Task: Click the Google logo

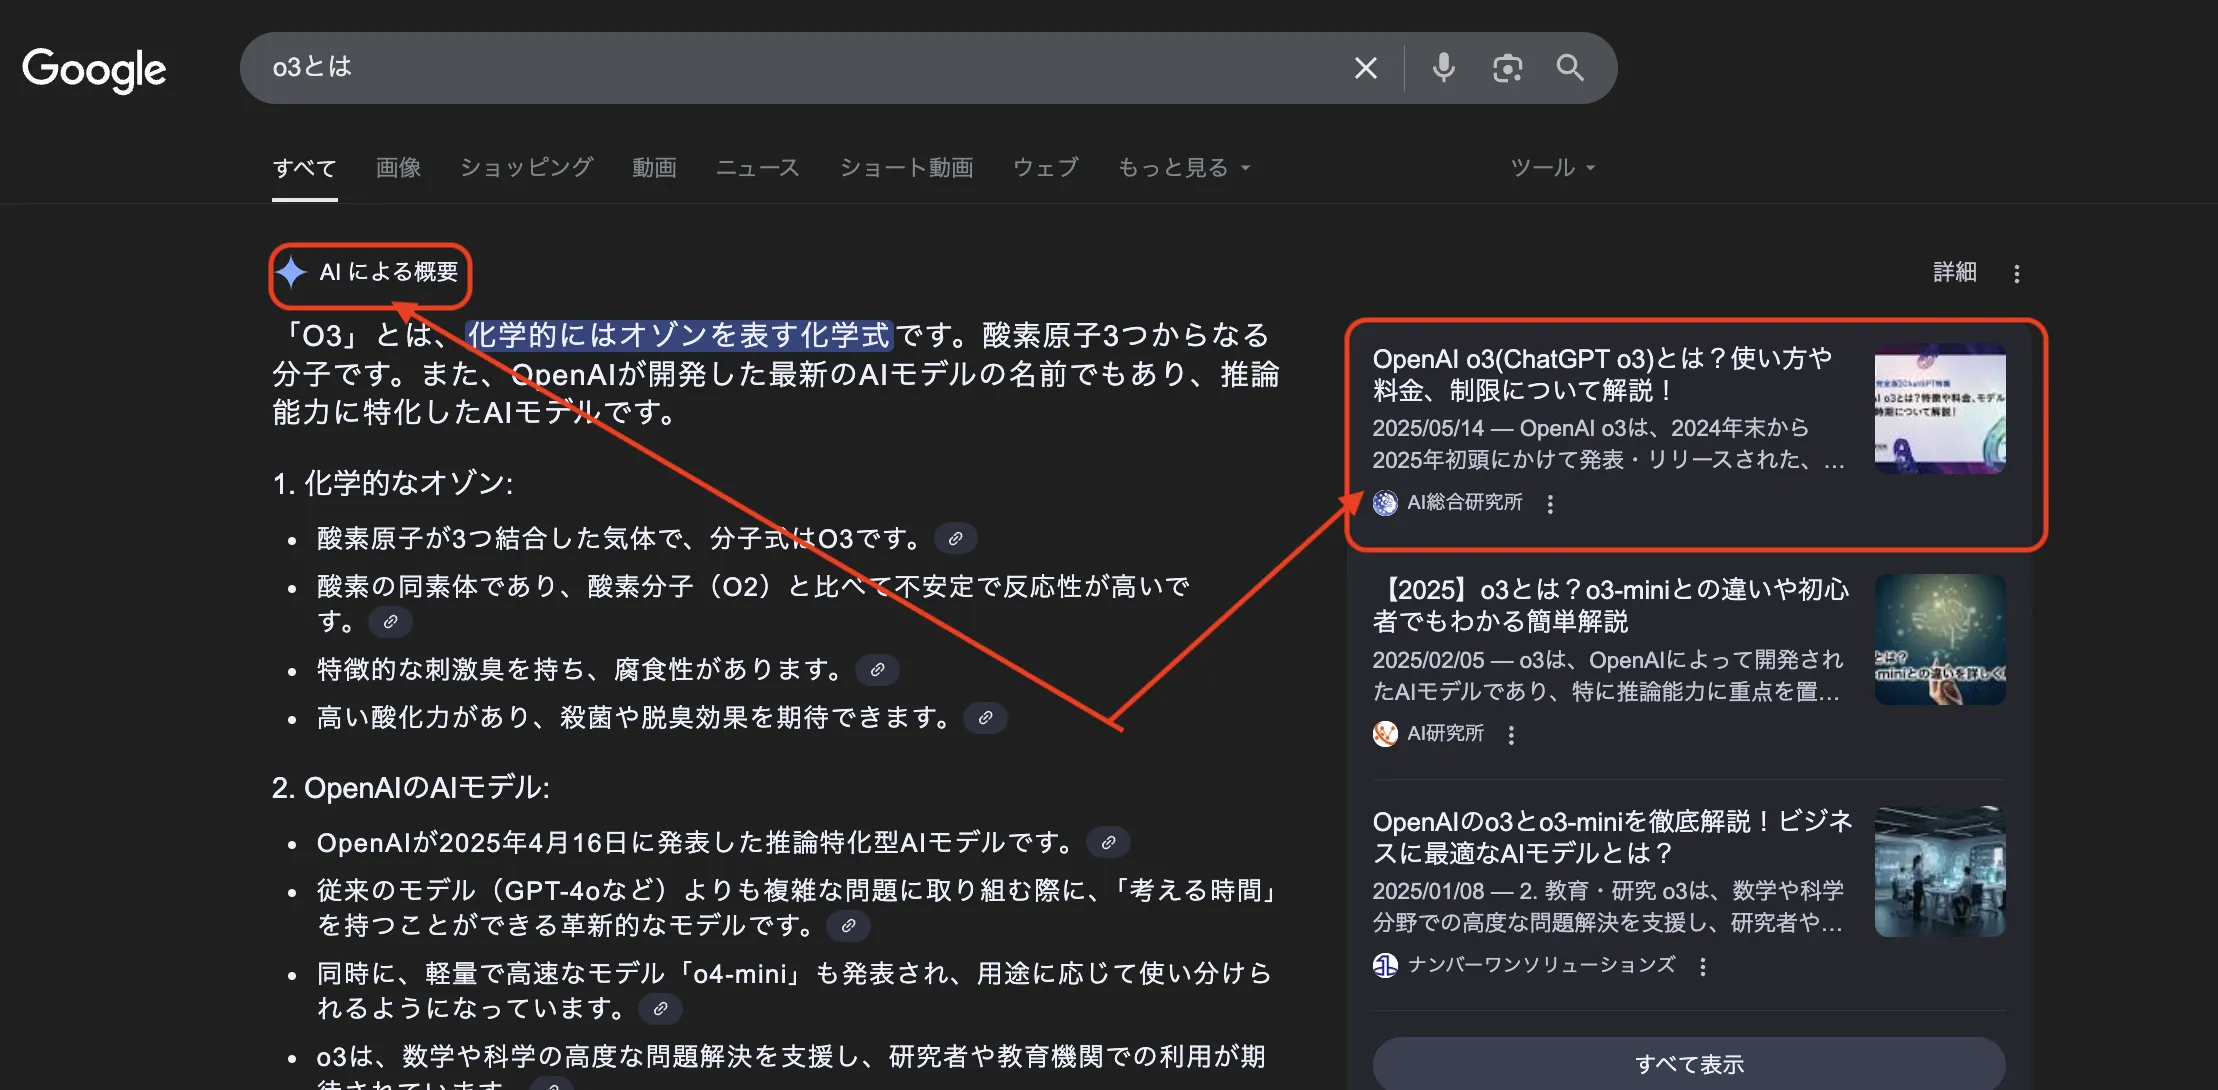Action: point(94,69)
